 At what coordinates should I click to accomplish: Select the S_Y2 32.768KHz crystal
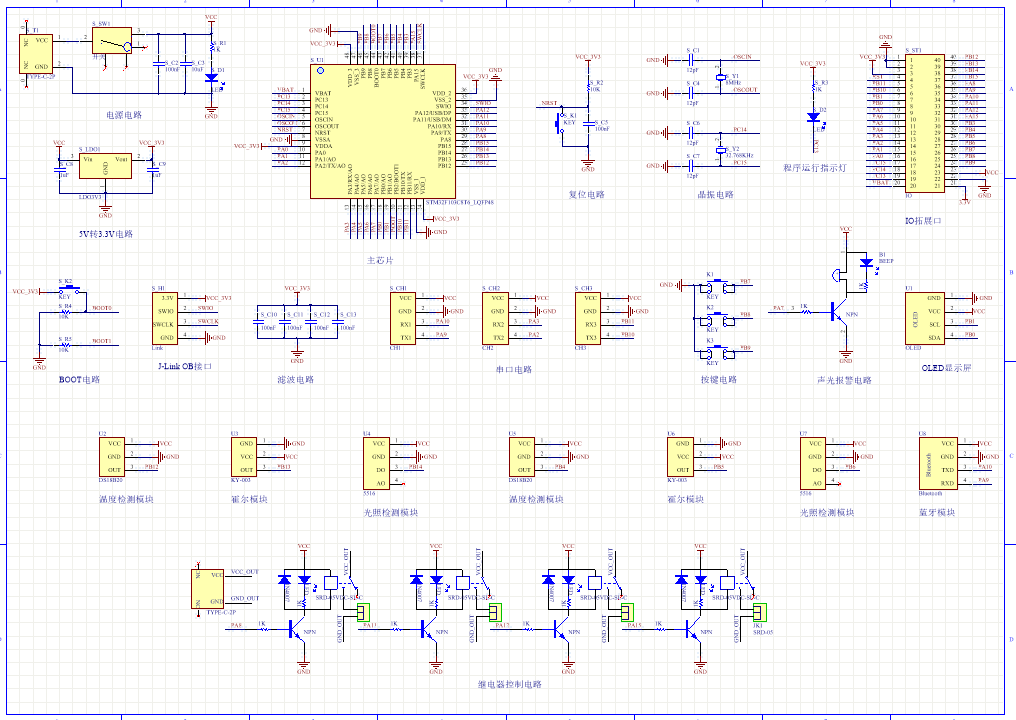pyautogui.click(x=719, y=149)
